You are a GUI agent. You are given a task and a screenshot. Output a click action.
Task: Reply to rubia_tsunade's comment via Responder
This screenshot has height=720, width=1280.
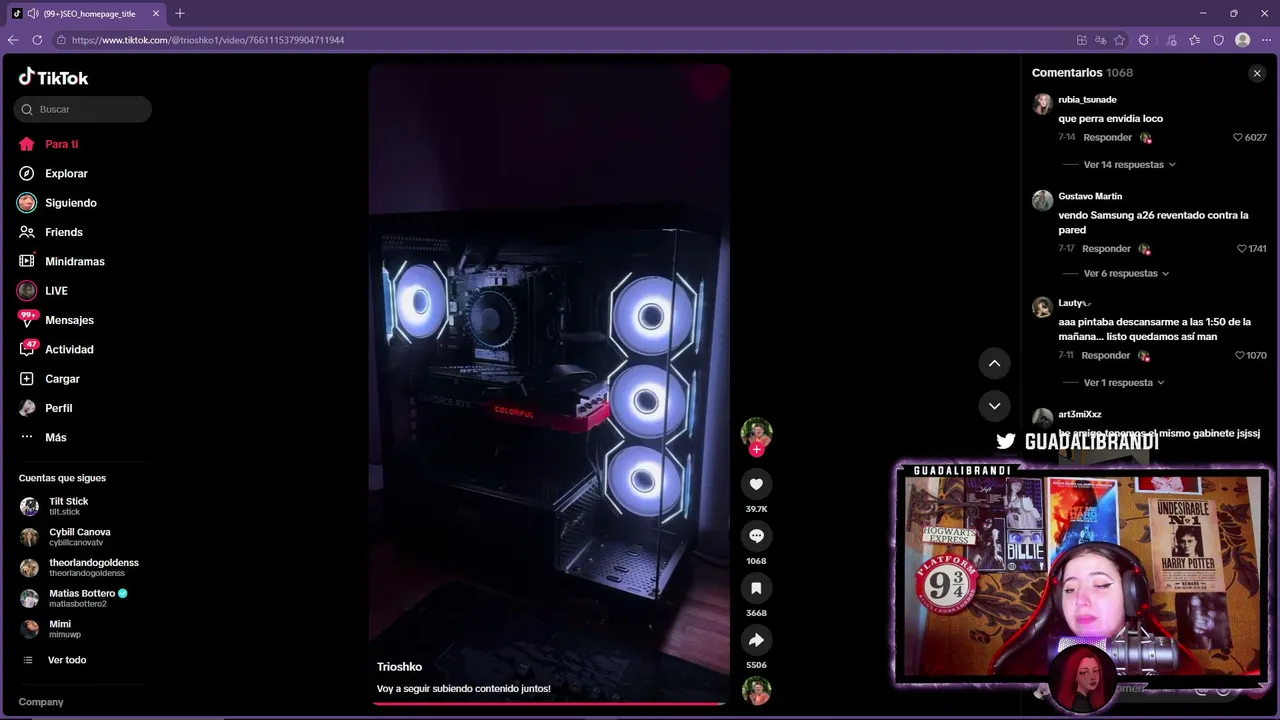(x=1107, y=137)
